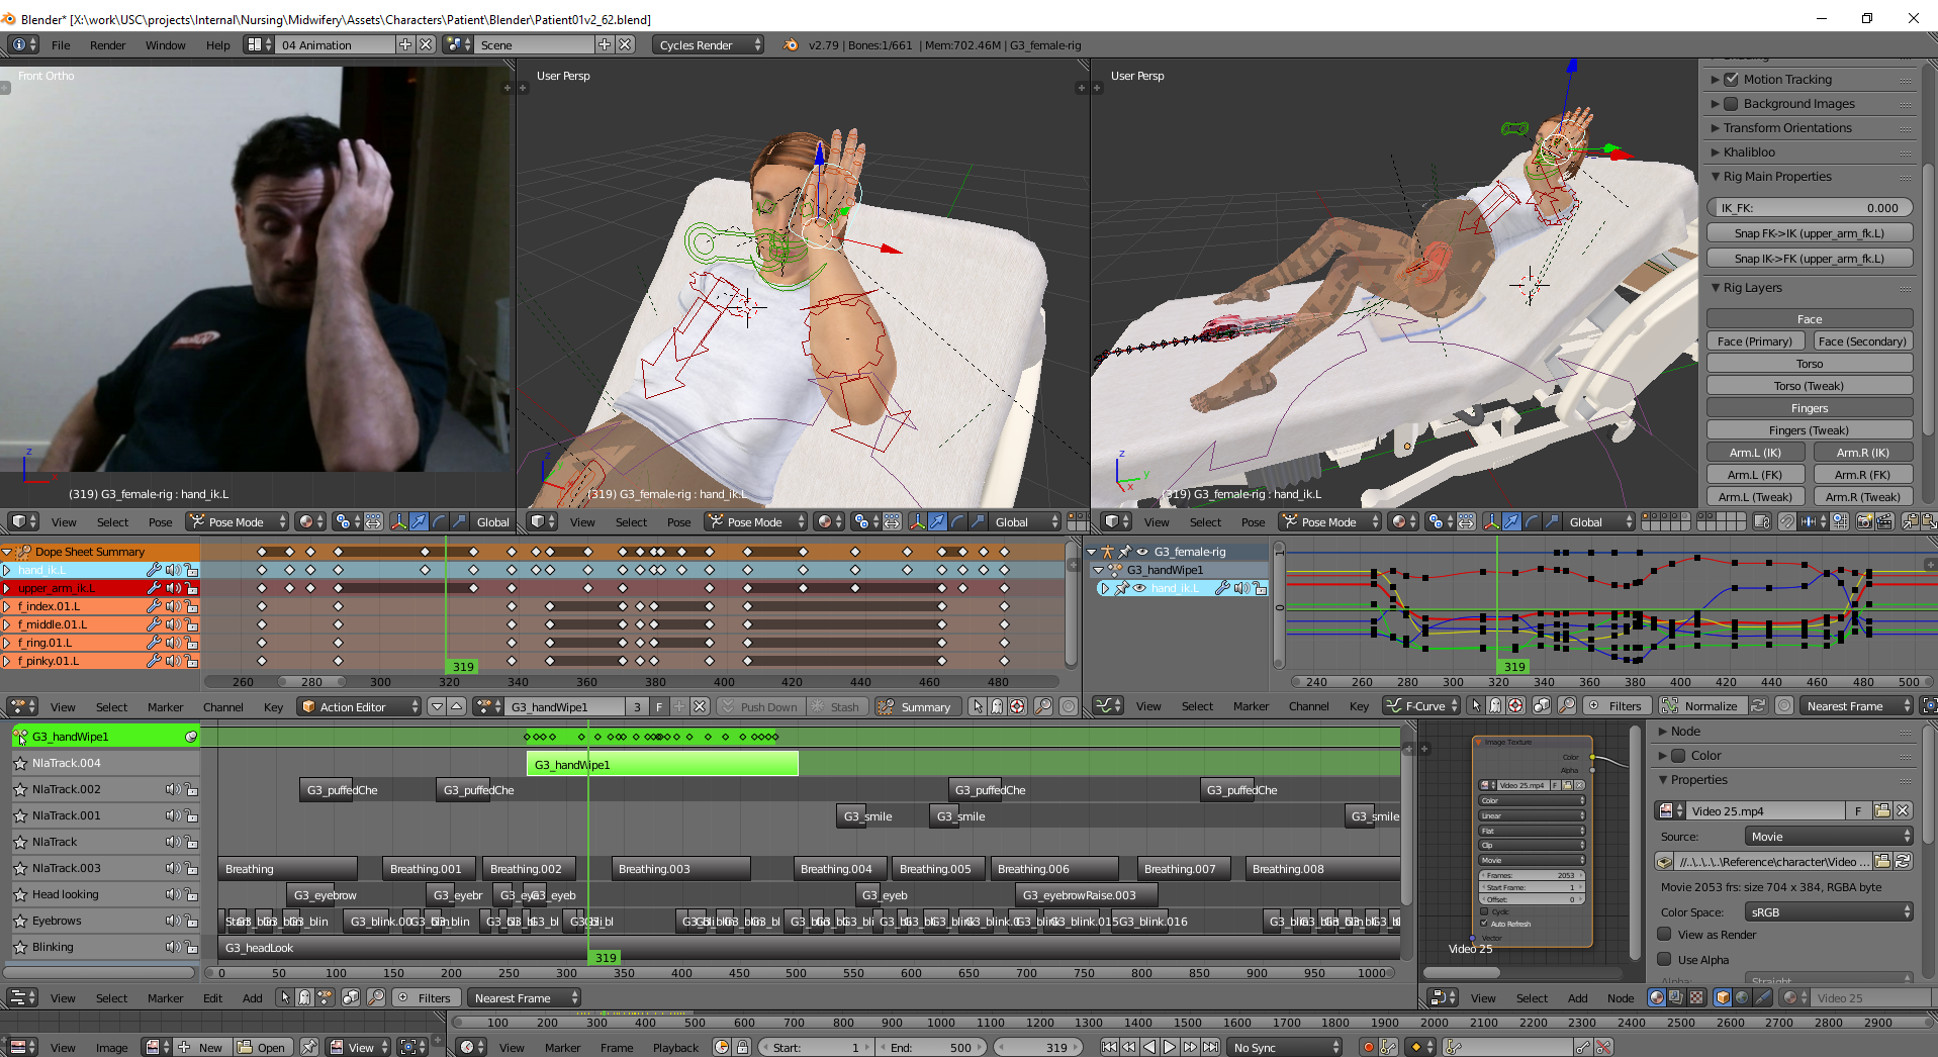The width and height of the screenshot is (1938, 1057).
Task: Jump to the first frame
Action: coord(1109,1047)
